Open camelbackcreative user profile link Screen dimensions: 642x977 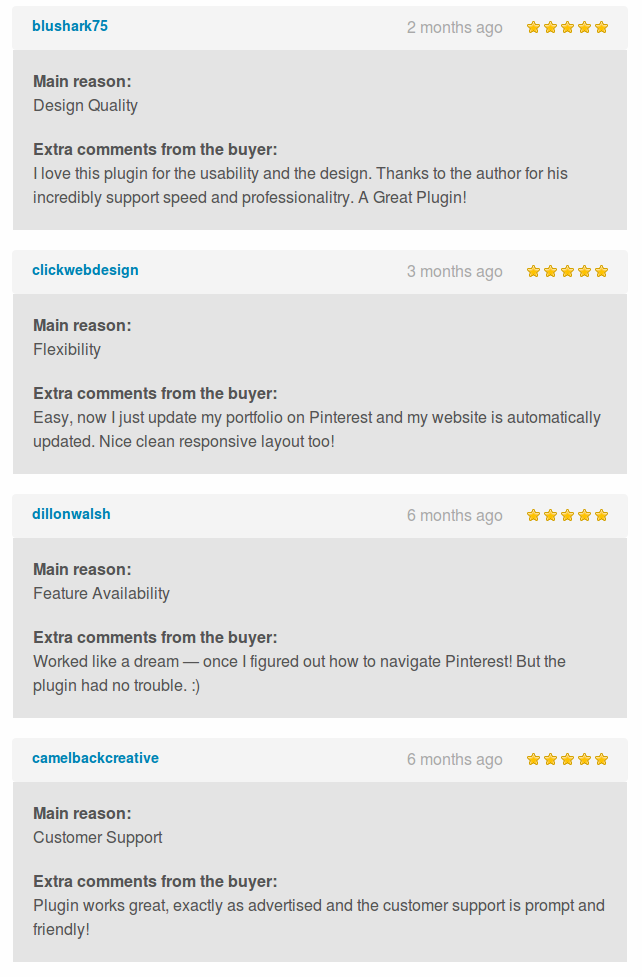point(95,758)
